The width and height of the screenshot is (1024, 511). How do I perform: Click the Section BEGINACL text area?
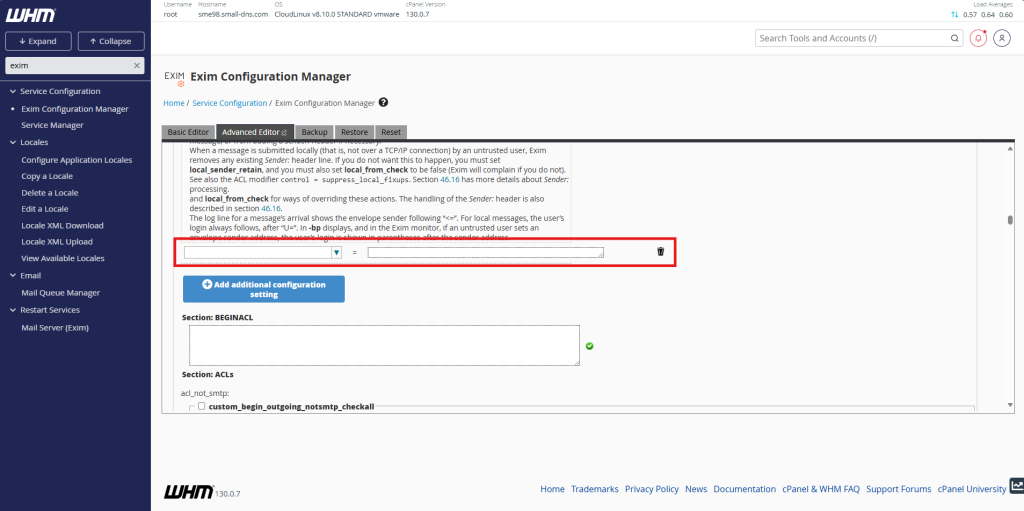click(384, 345)
